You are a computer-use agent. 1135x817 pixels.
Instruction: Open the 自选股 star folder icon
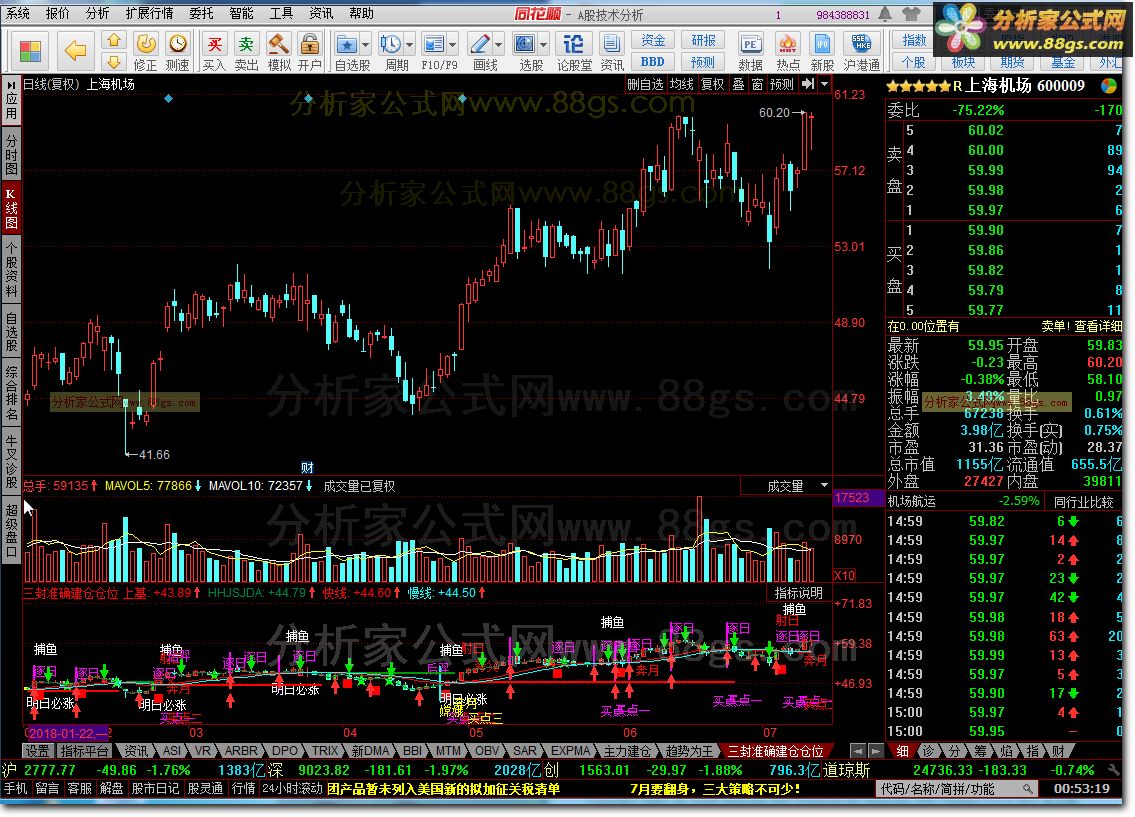[x=347, y=45]
